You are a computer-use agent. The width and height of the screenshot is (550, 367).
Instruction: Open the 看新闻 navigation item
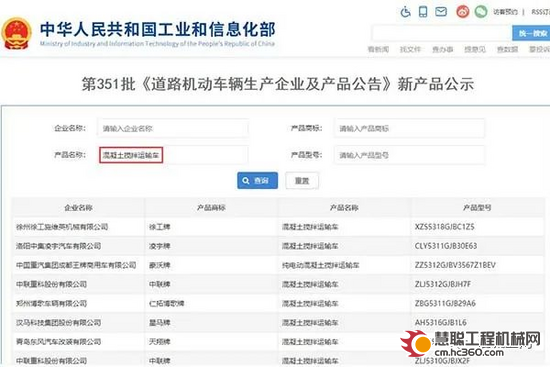[x=378, y=49]
